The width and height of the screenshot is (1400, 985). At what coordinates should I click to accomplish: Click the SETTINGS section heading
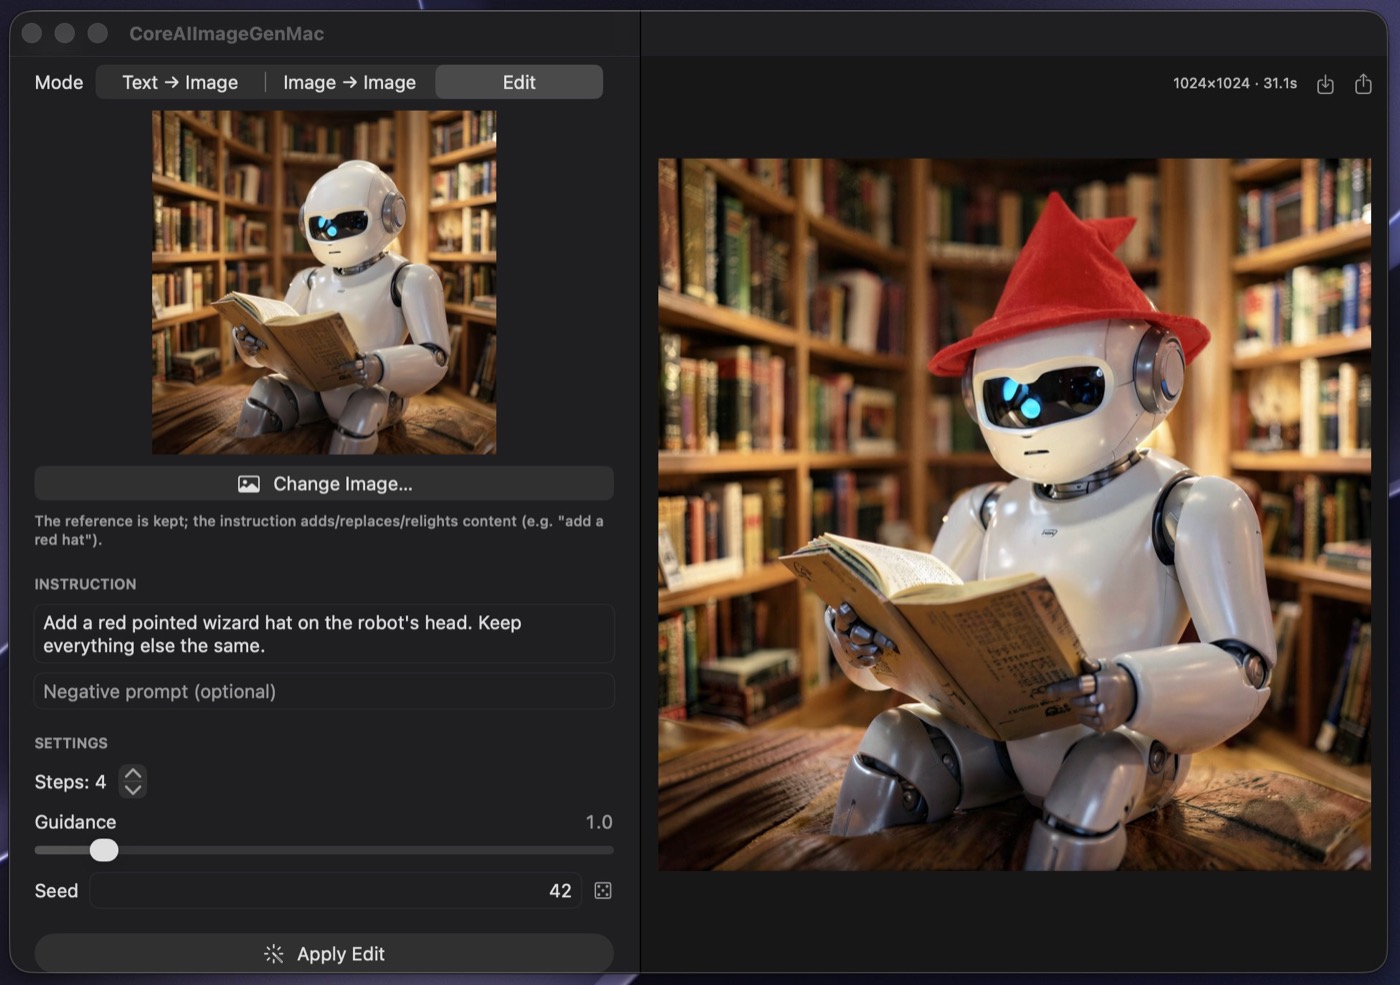click(x=71, y=743)
